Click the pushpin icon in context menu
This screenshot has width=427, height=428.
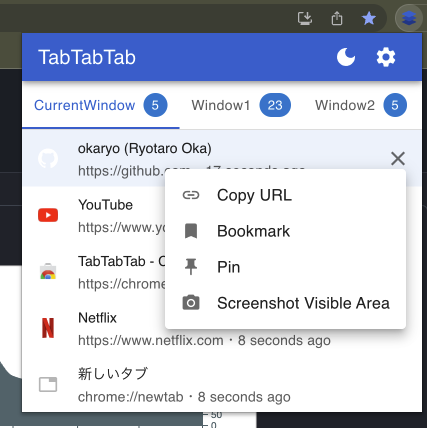click(191, 266)
